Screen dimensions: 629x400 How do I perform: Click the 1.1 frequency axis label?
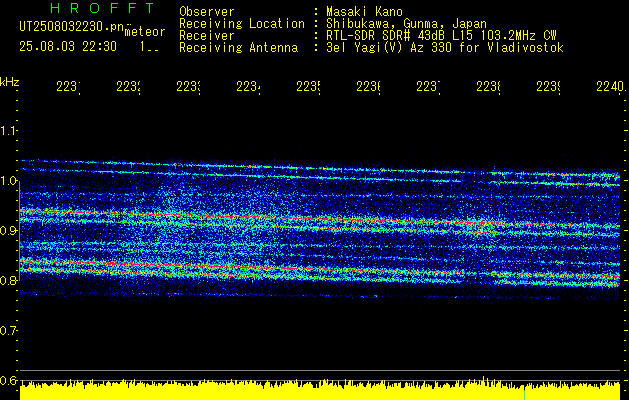[8, 130]
